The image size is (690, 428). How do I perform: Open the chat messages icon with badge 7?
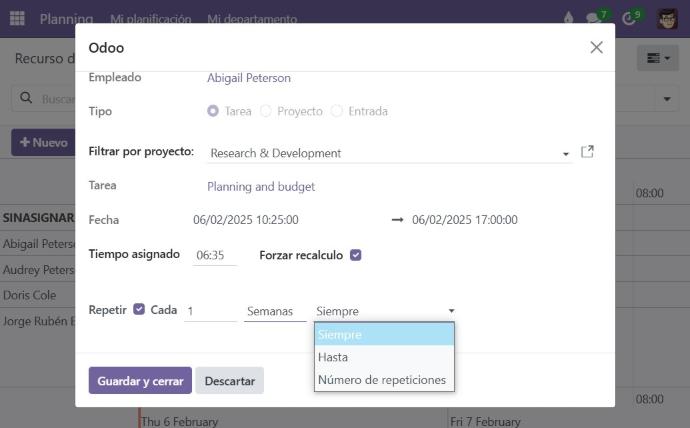tap(594, 18)
